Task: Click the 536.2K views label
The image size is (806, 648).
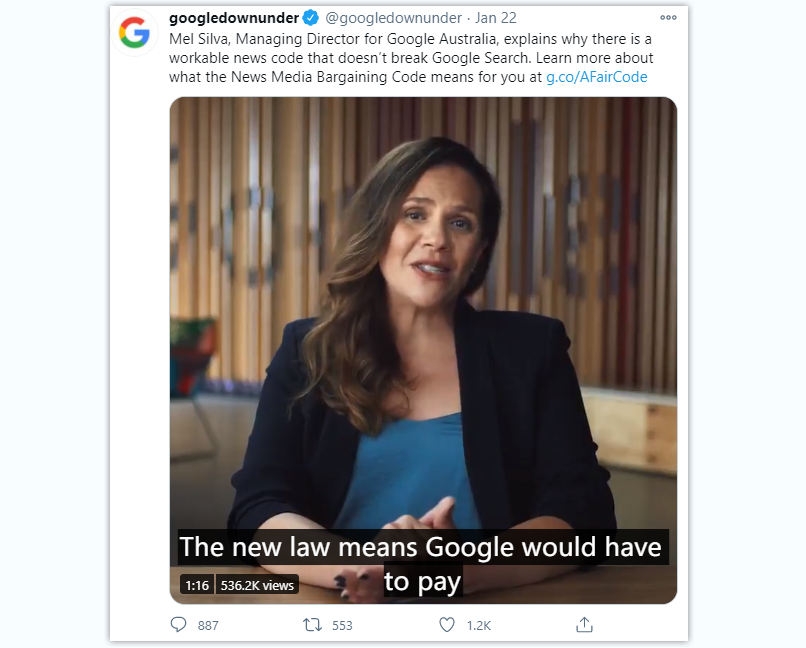Action: tap(257, 585)
